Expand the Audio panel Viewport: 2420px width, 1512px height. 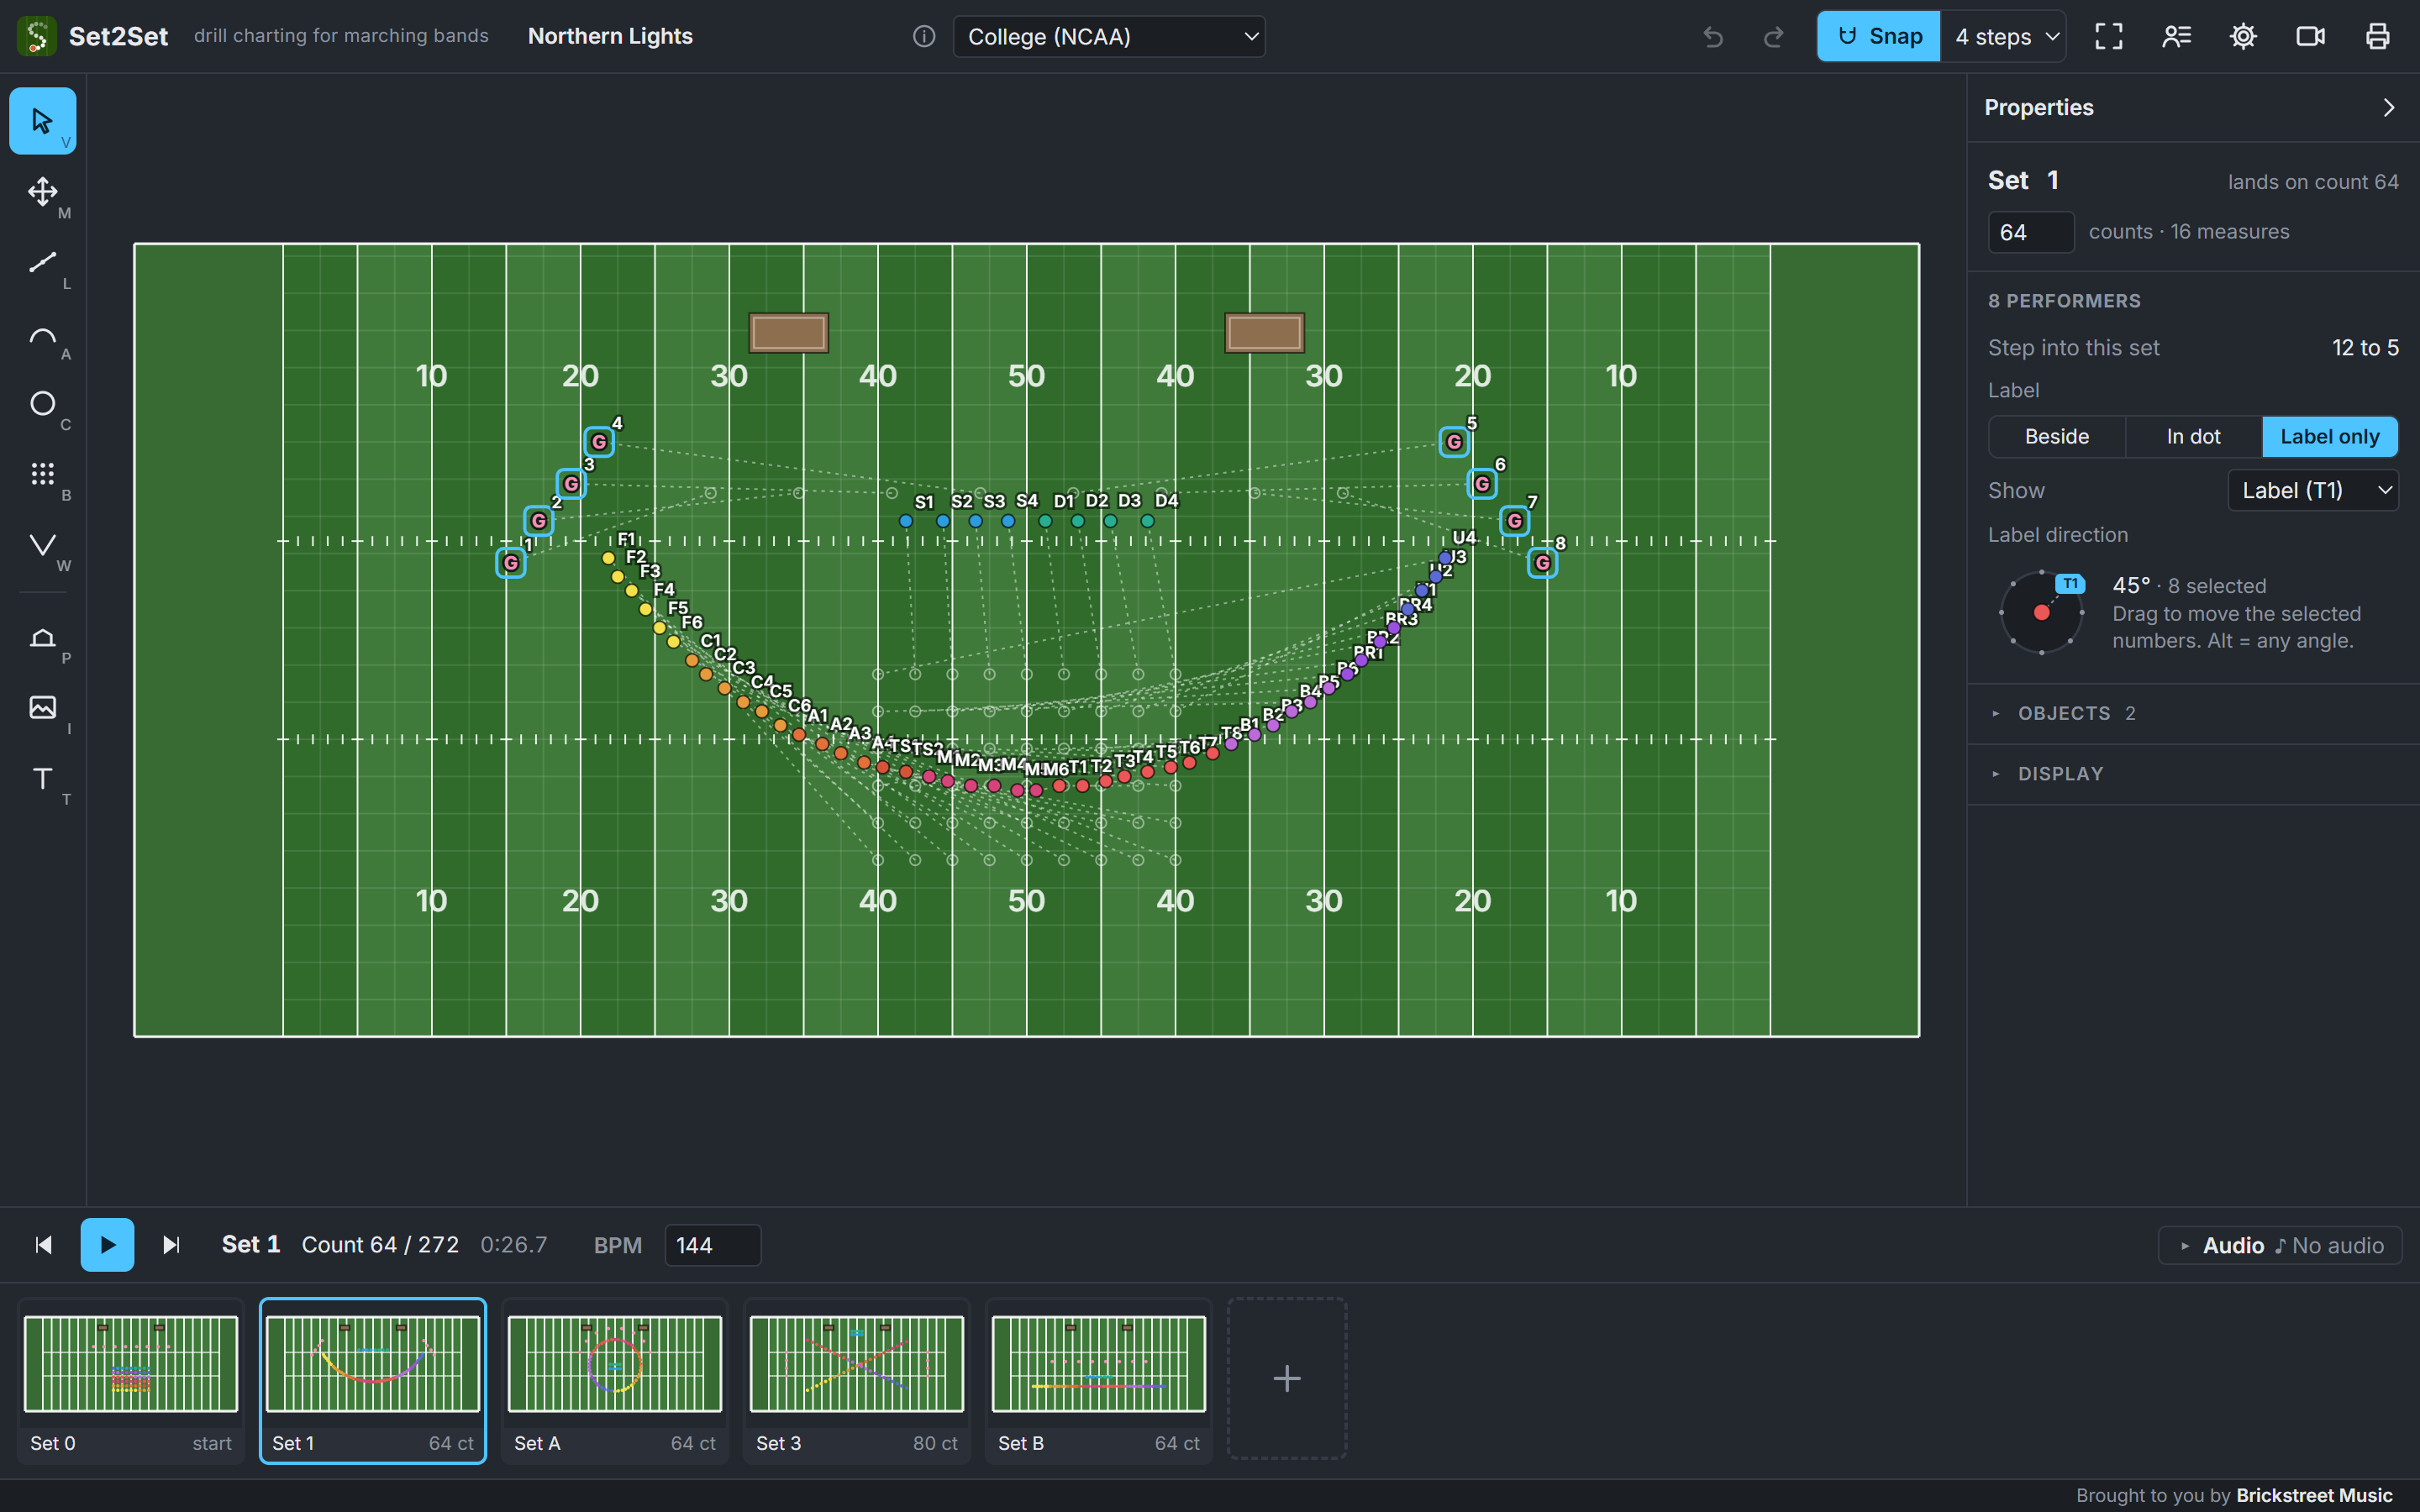[x=2280, y=1245]
